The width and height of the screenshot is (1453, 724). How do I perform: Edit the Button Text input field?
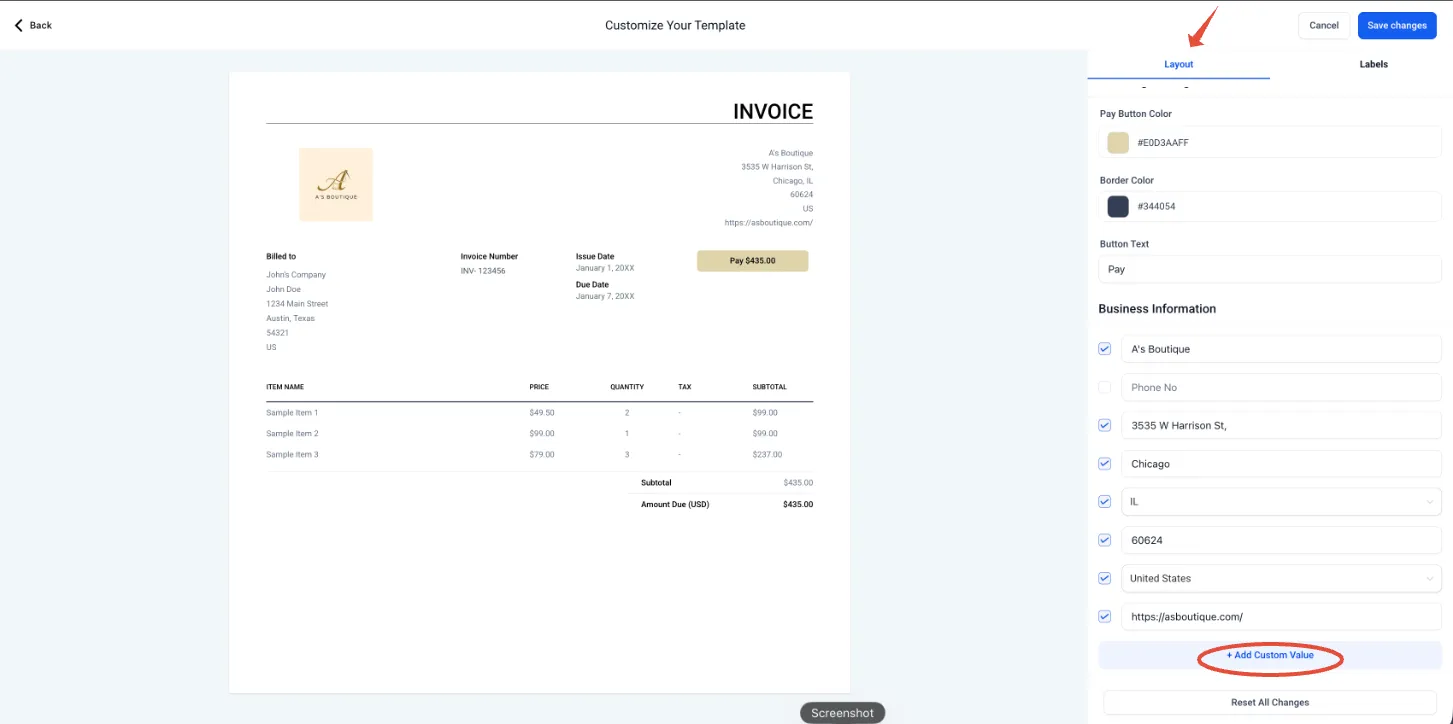[x=1270, y=270]
